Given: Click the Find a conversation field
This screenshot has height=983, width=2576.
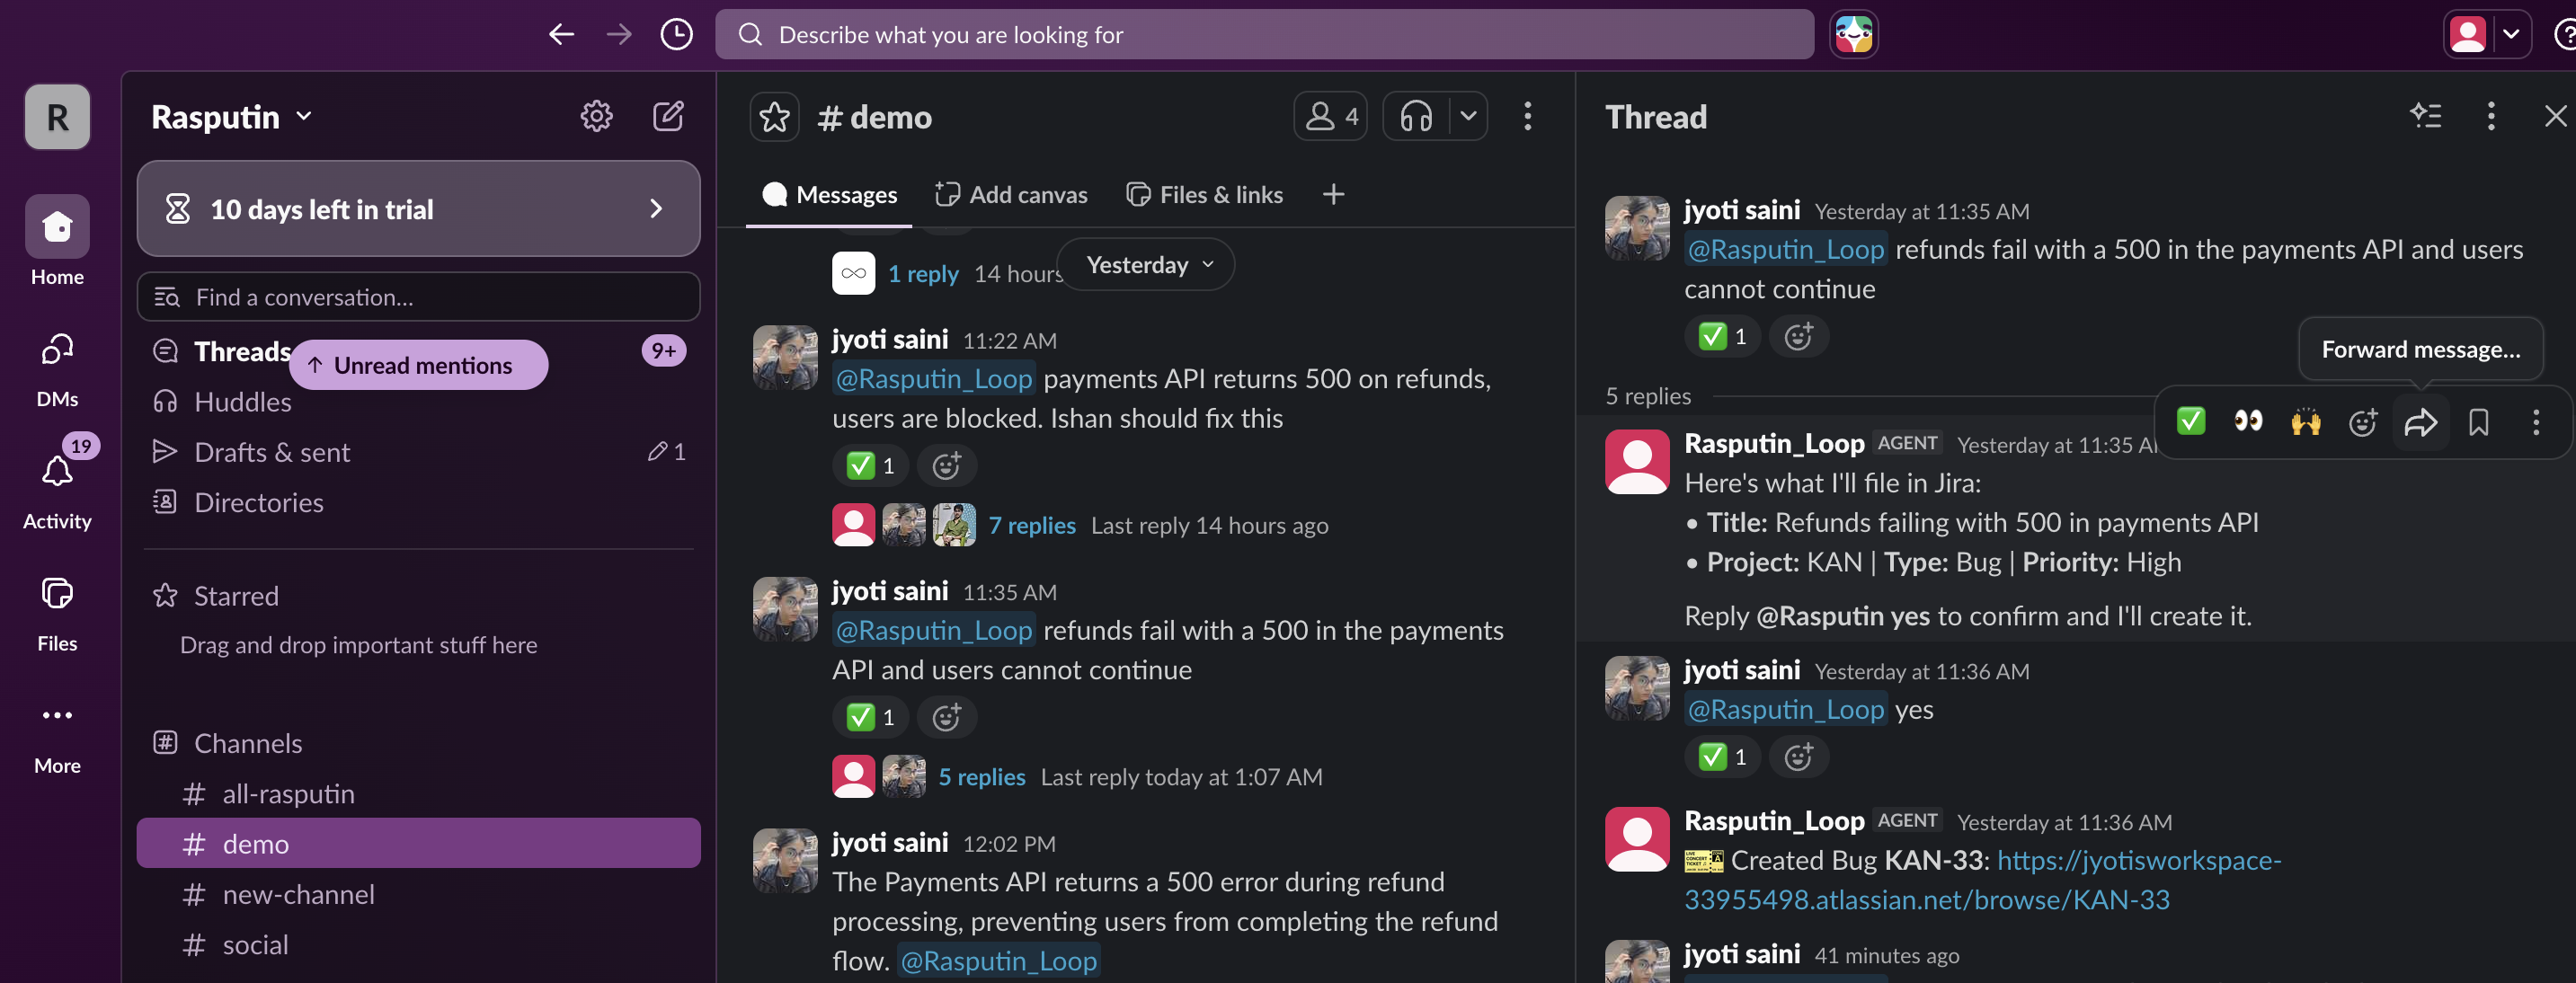Looking at the screenshot, I should click(x=418, y=297).
